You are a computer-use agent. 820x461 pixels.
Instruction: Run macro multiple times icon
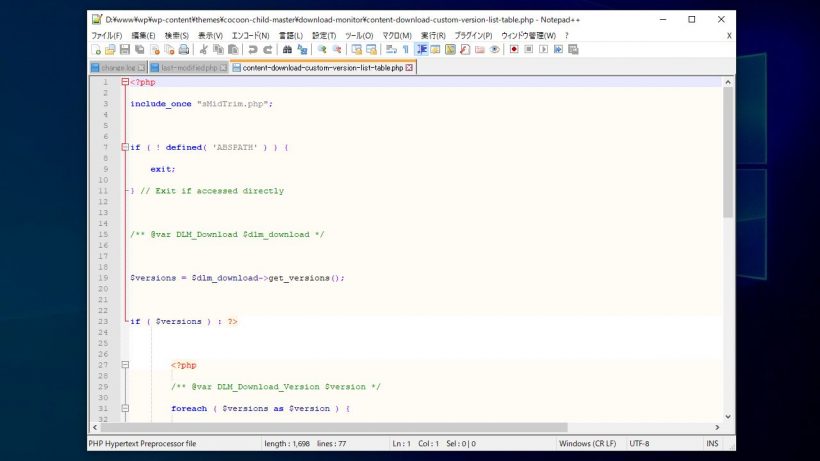pyautogui.click(x=558, y=50)
